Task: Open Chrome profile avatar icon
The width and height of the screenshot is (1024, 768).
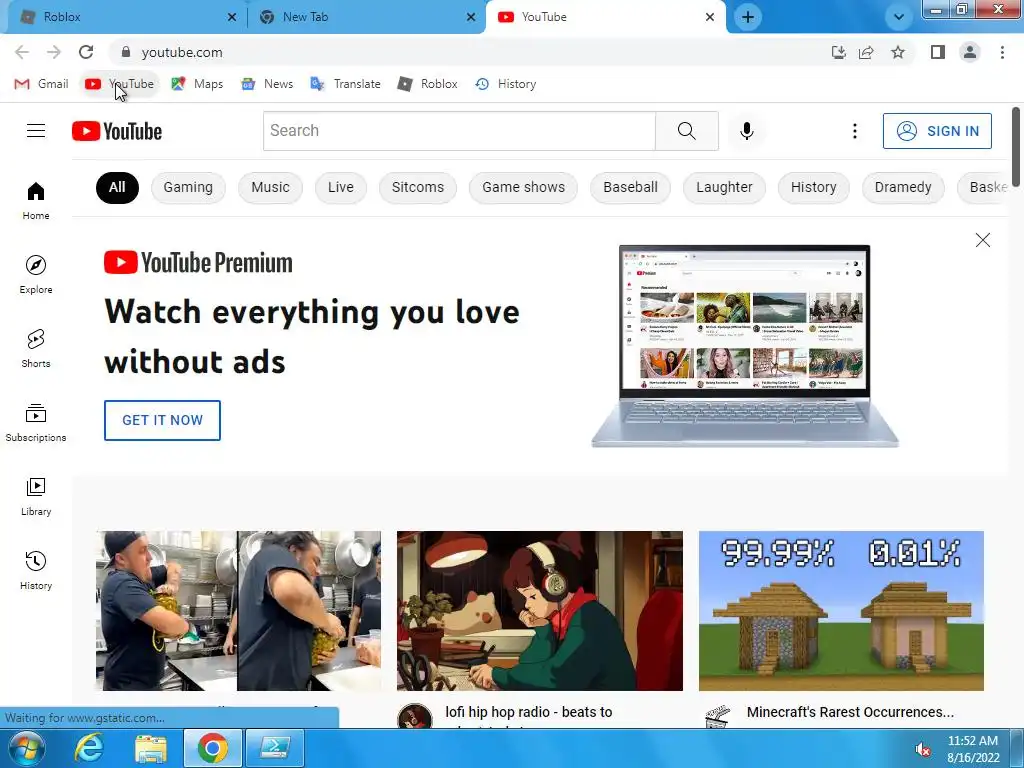Action: (x=970, y=52)
